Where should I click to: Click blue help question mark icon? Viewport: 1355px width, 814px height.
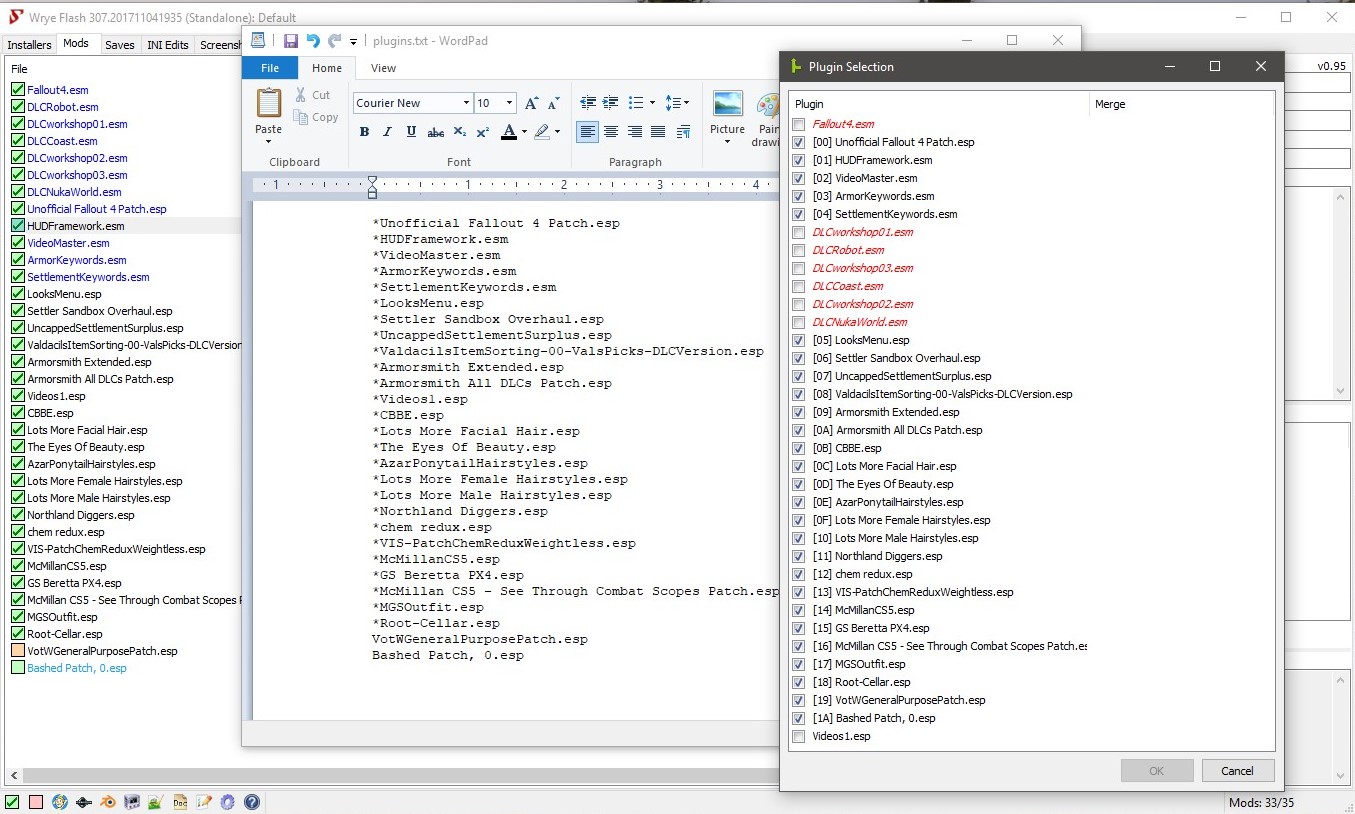(x=252, y=802)
